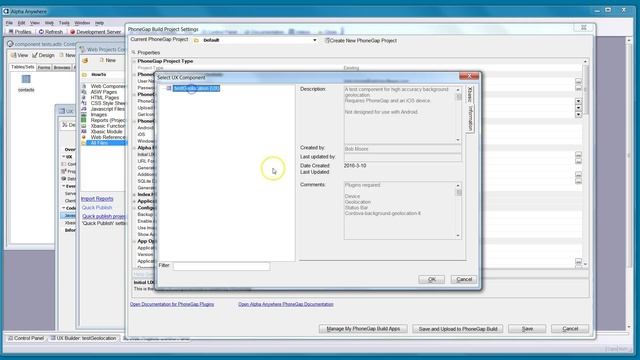The image size is (640, 360).
Task: Select the Reports (Project) category icon
Action: 84,120
